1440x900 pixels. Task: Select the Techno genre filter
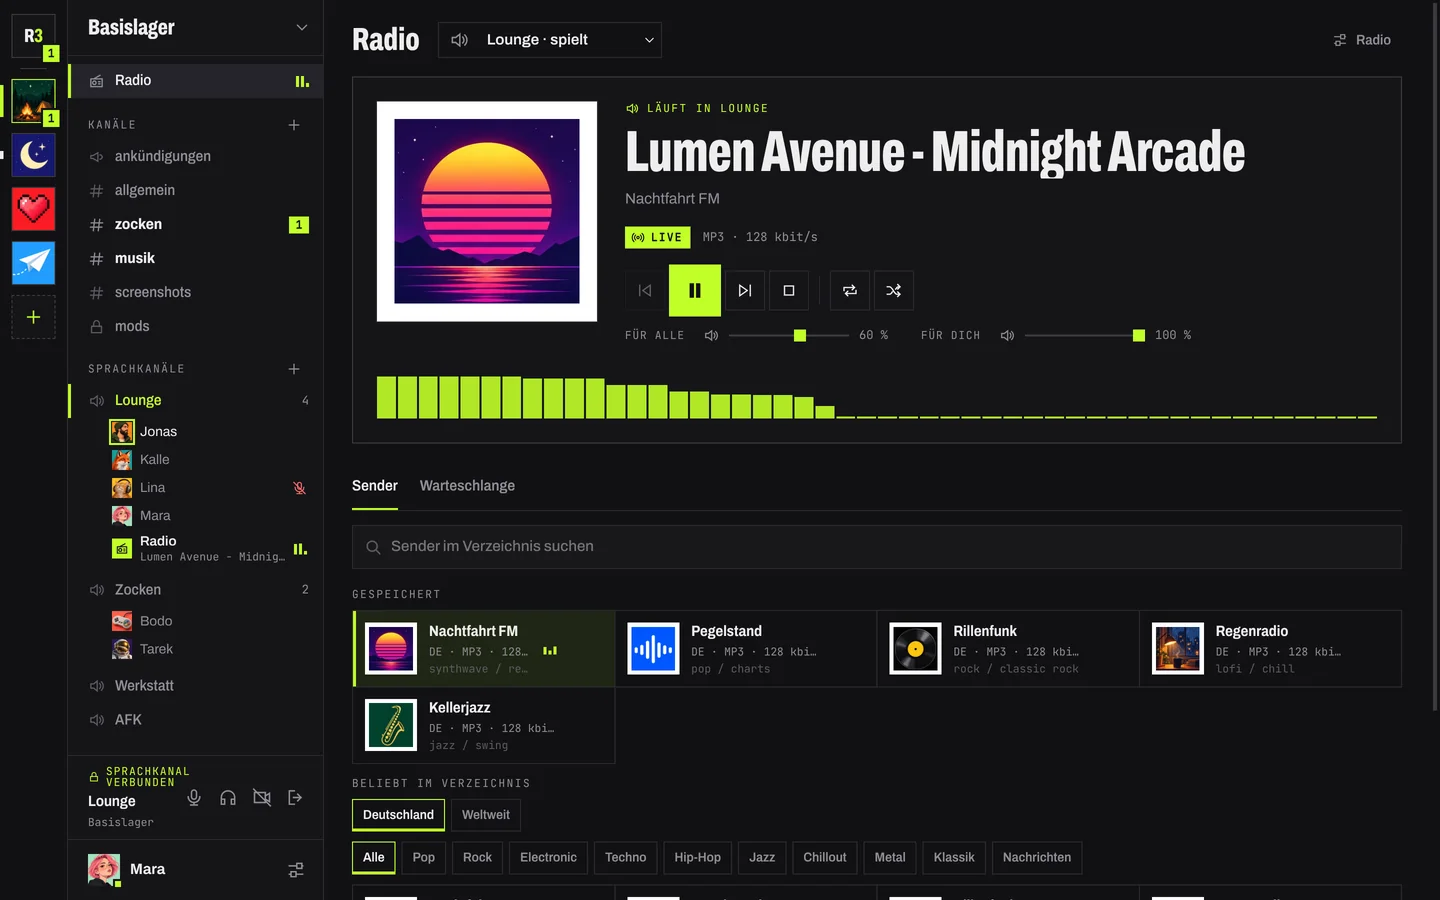(x=626, y=858)
